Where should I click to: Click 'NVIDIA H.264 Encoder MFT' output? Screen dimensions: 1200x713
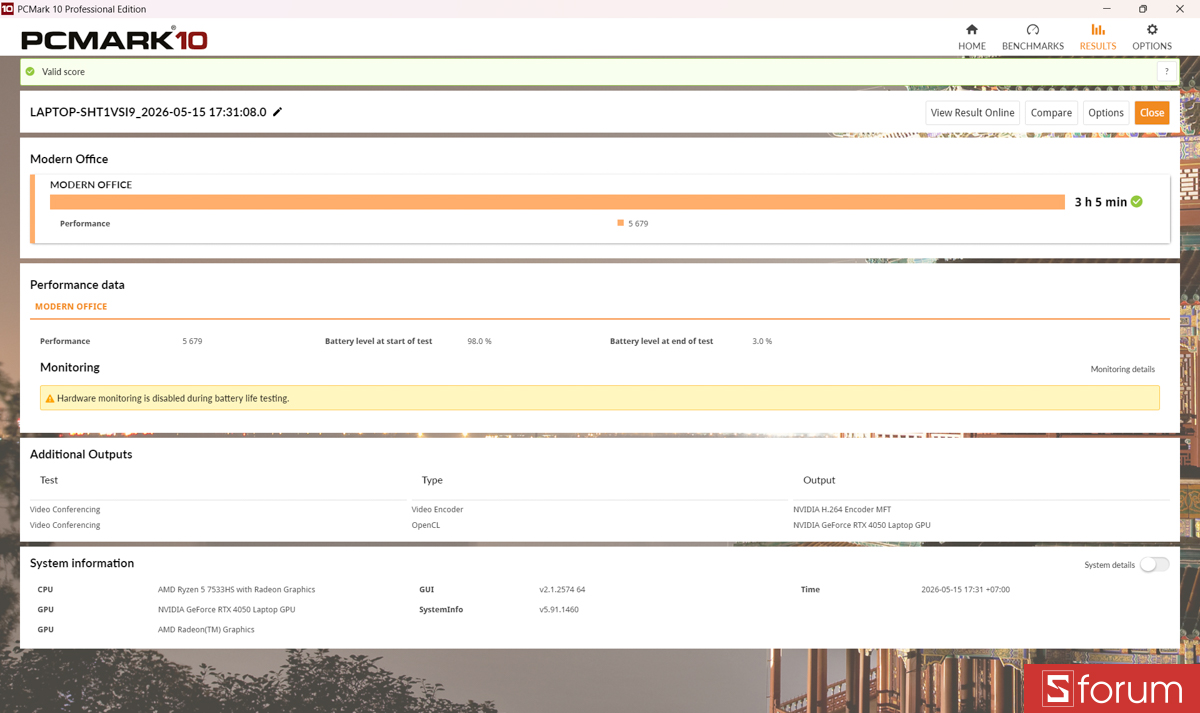pyautogui.click(x=843, y=509)
